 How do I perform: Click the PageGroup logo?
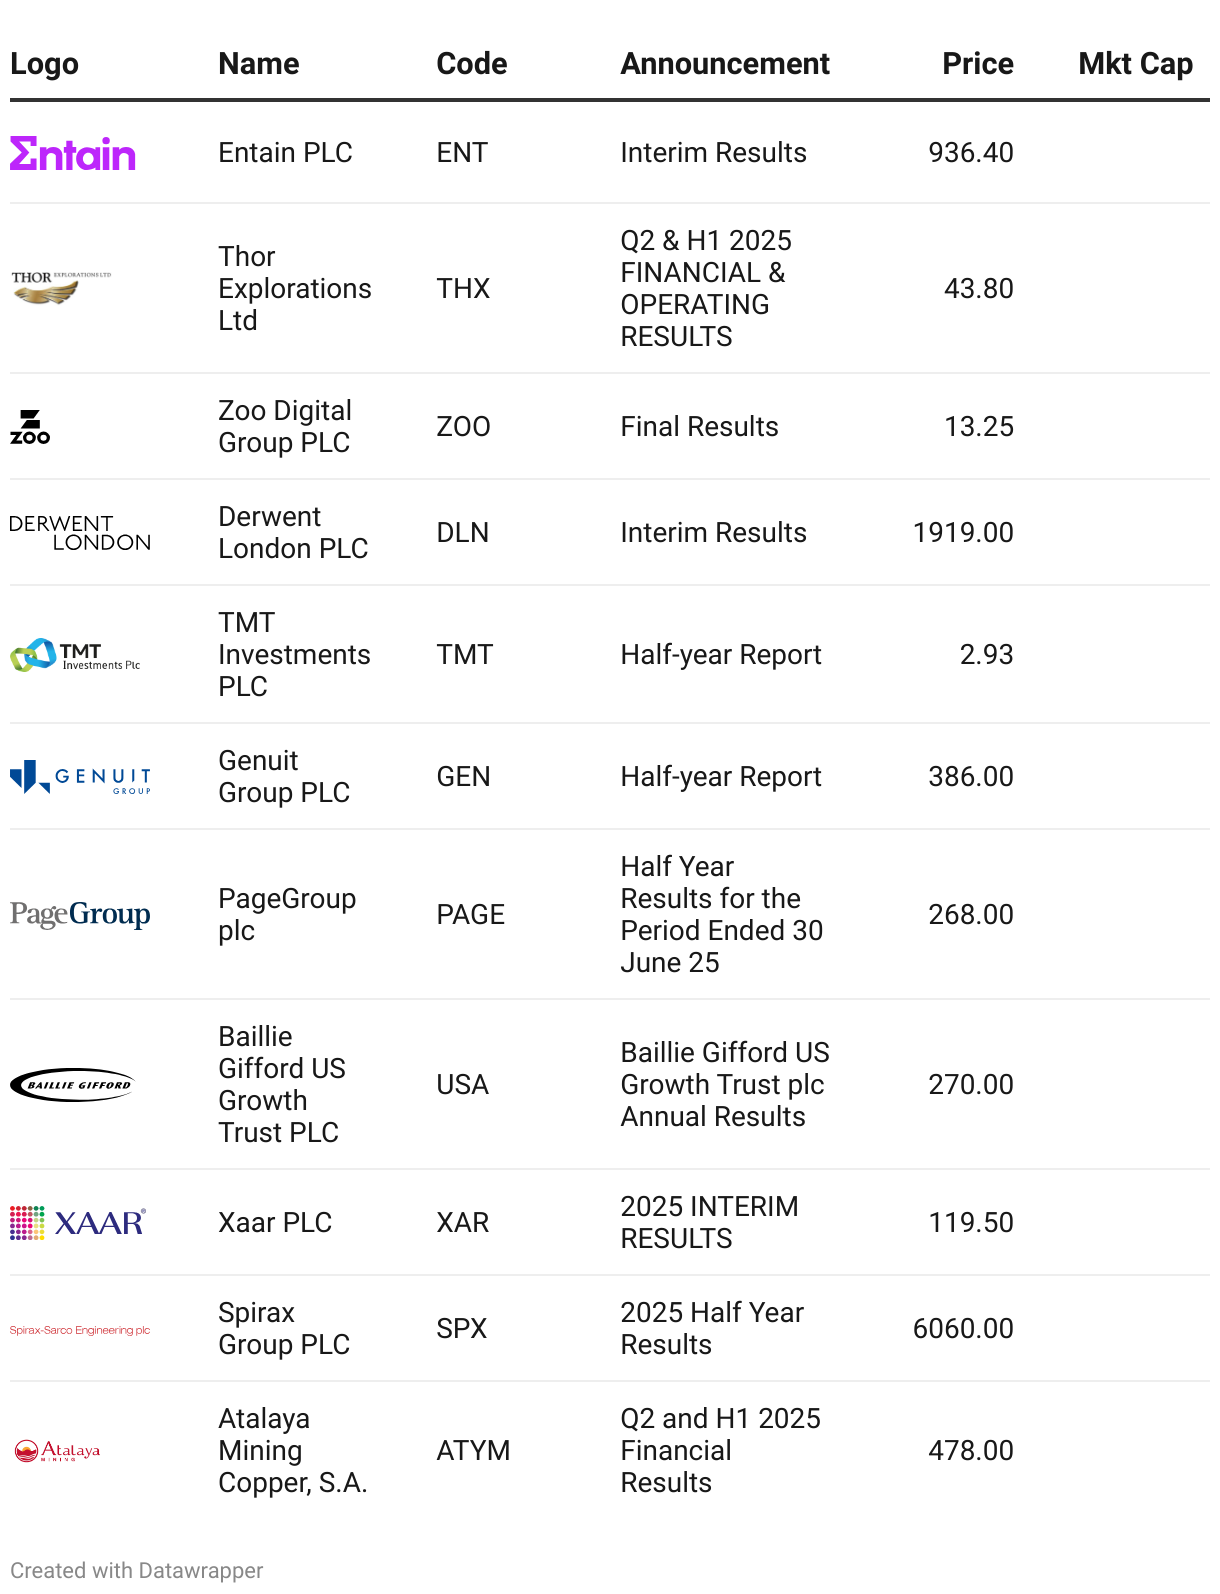point(80,914)
